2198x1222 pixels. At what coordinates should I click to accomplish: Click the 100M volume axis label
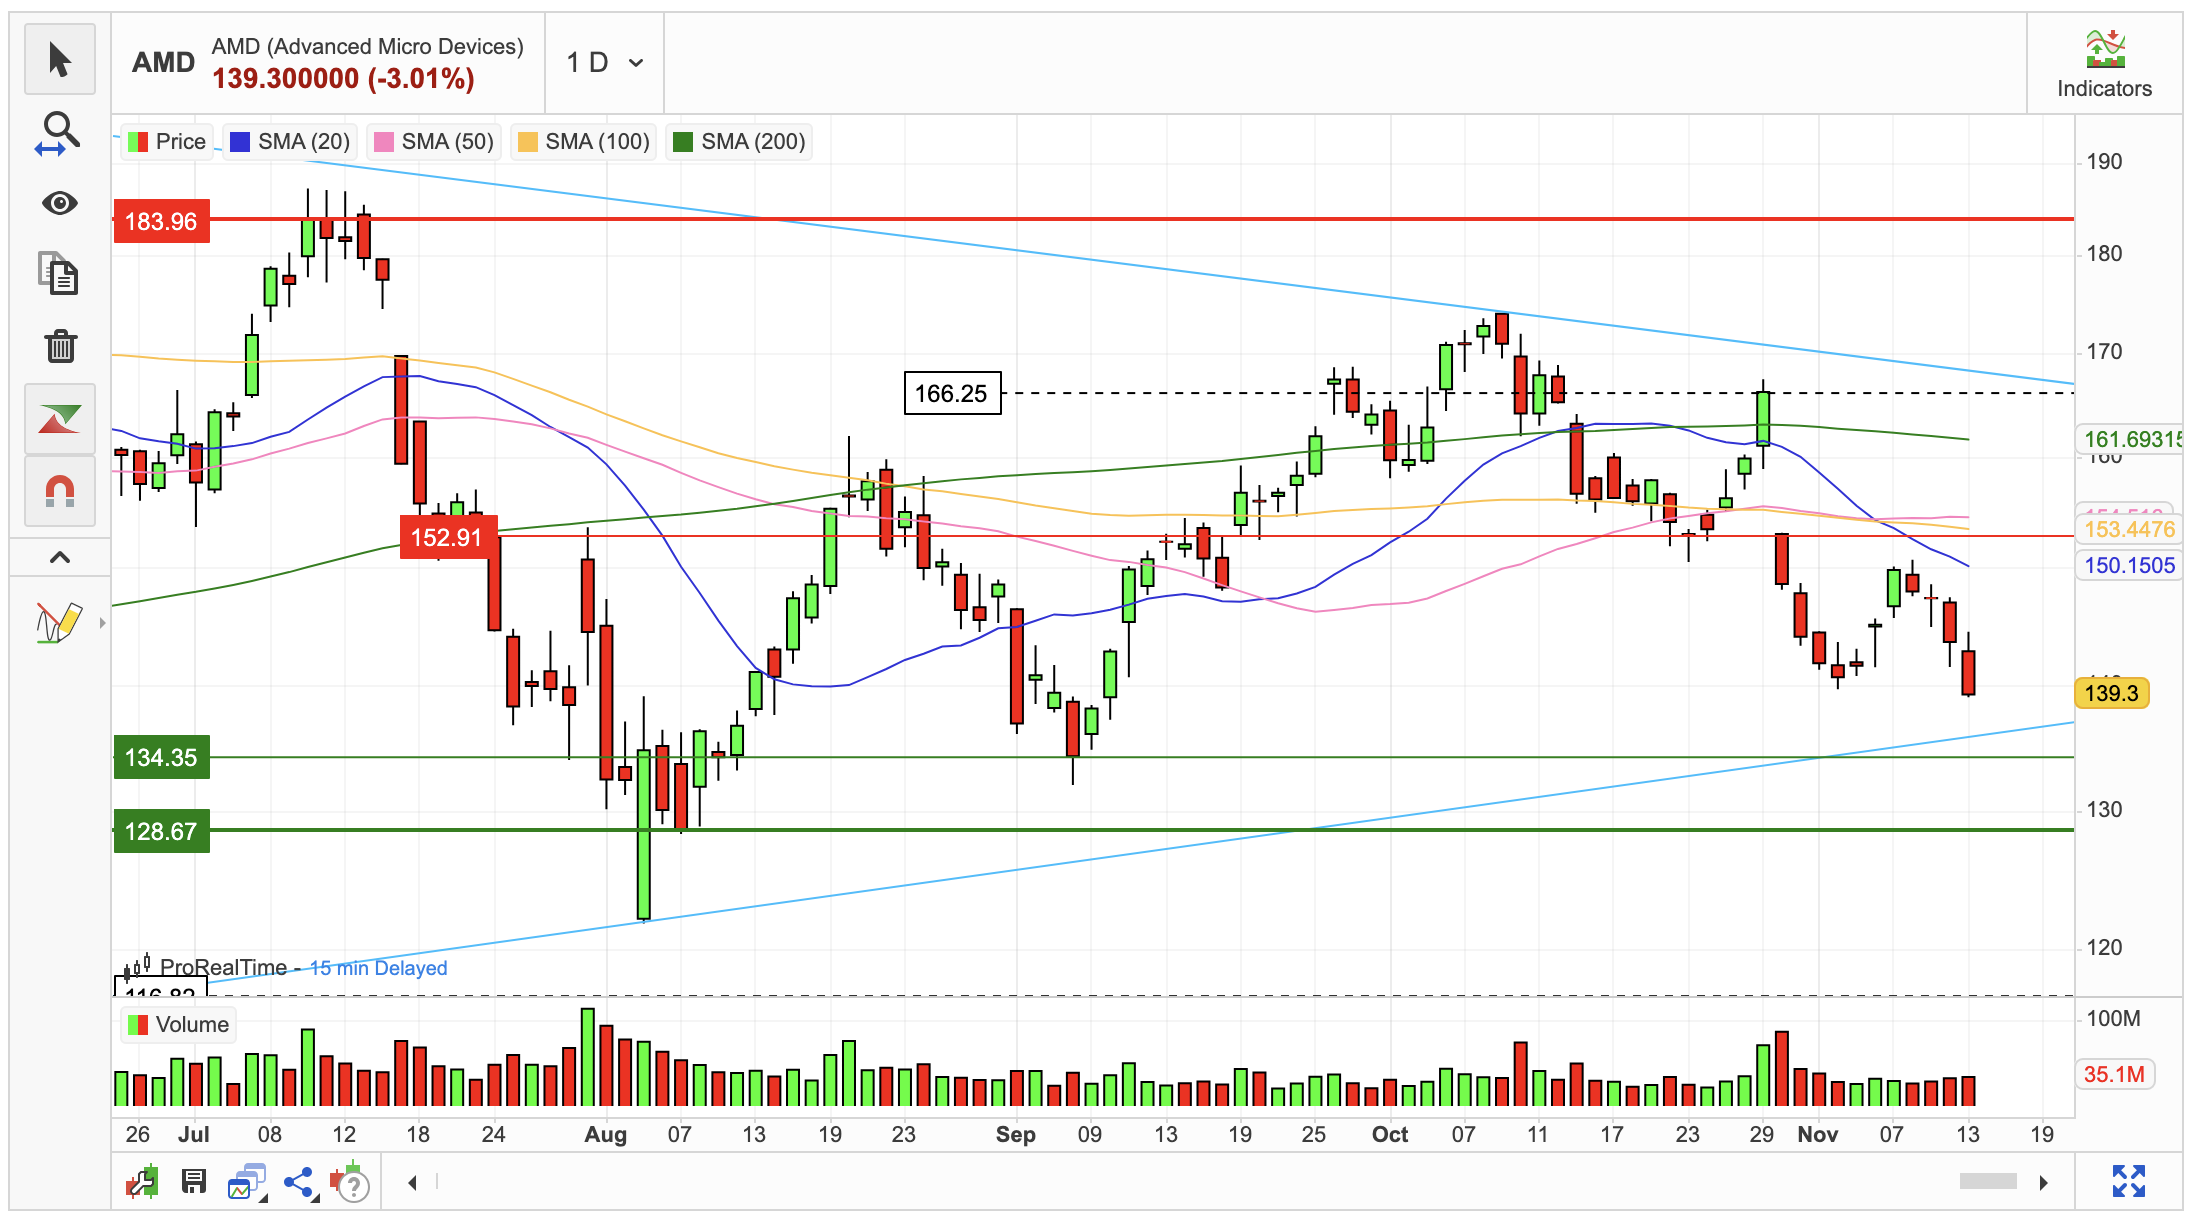(2113, 1019)
